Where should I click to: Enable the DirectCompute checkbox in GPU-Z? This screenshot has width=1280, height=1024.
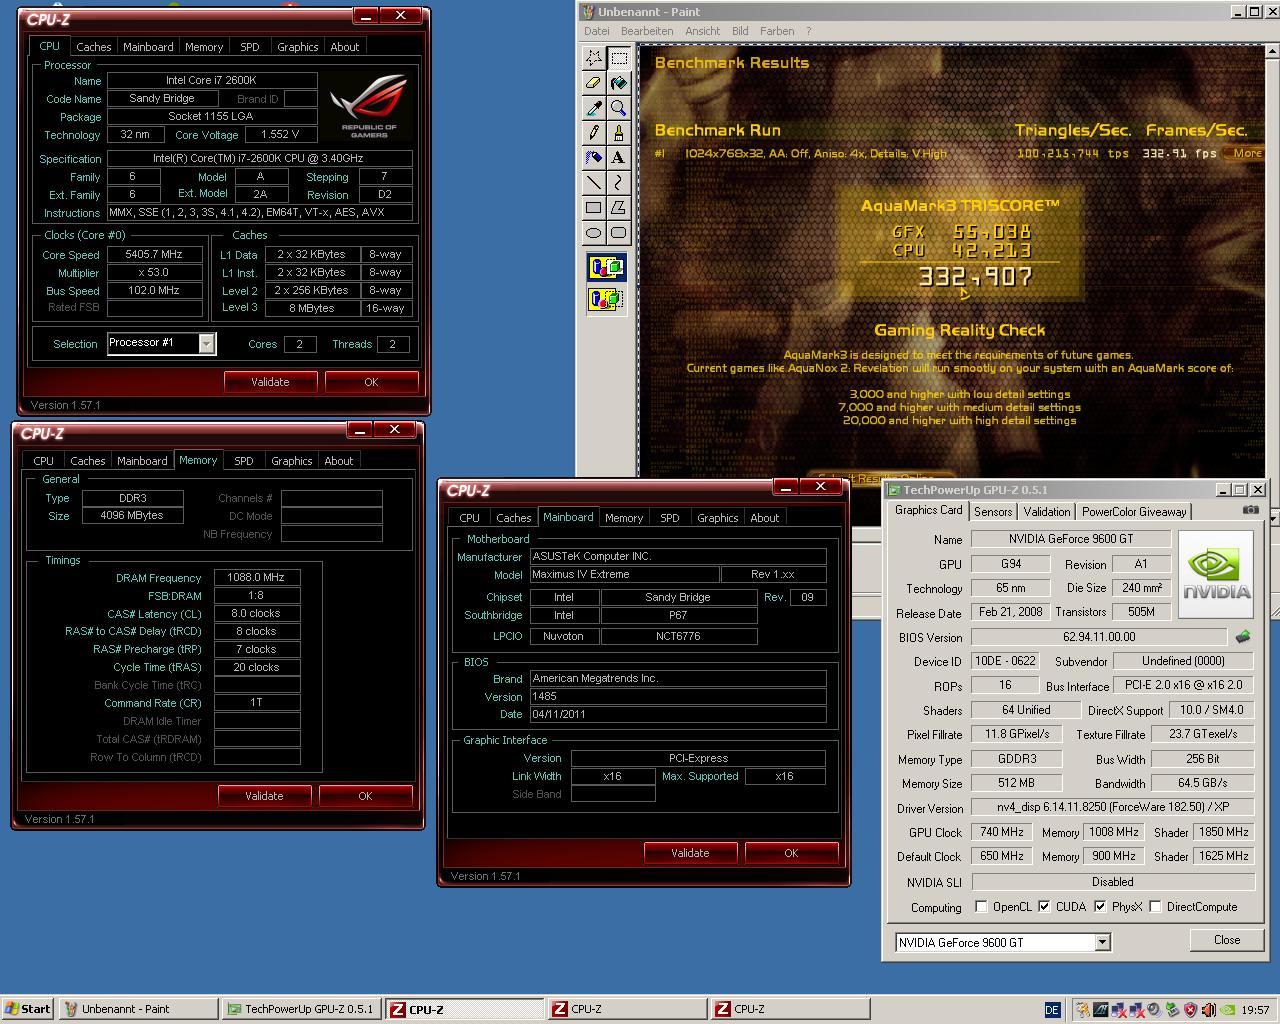click(1155, 907)
